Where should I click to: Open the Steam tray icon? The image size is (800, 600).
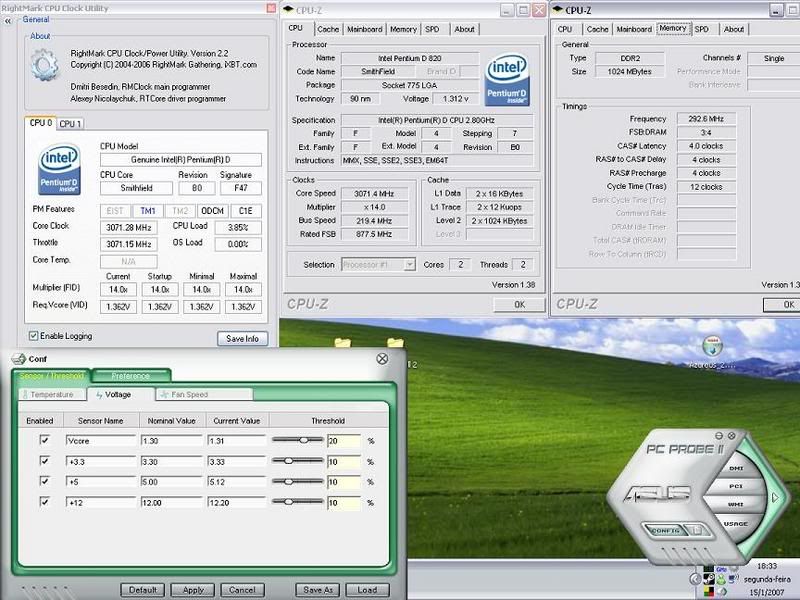pos(709,579)
